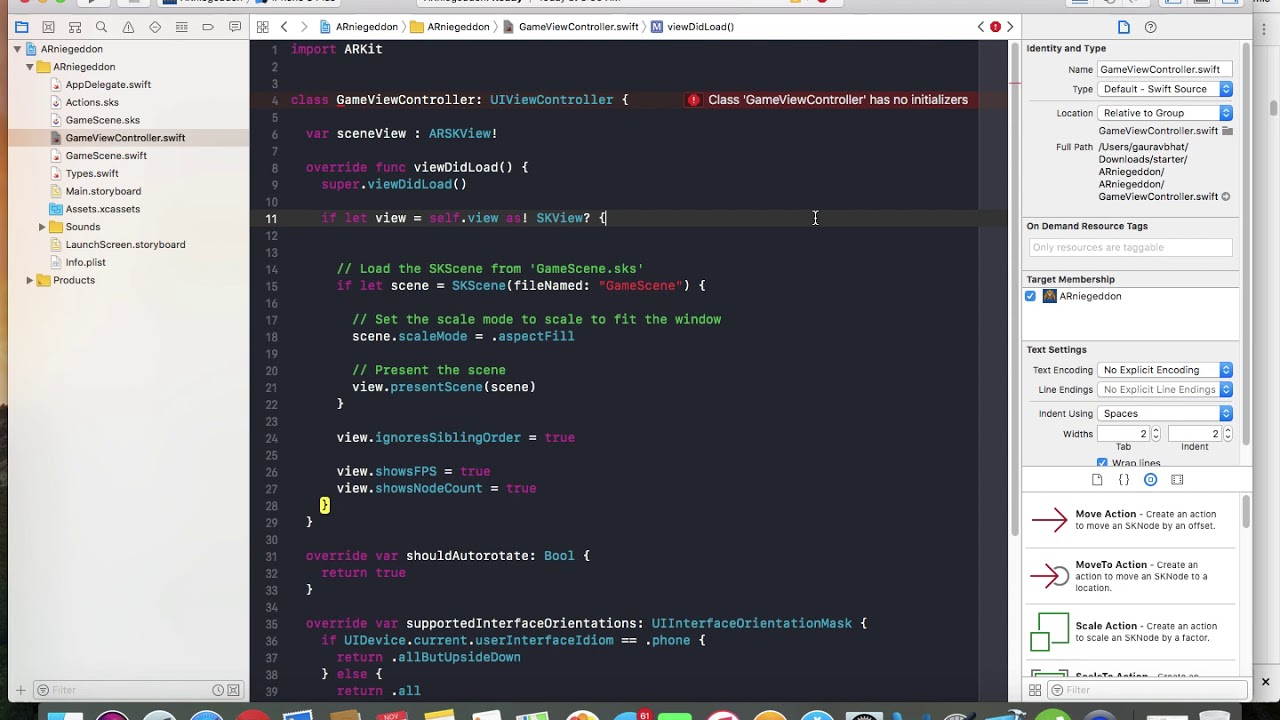Open the Indent Using Spaces dropdown
Viewport: 1280px width, 720px height.
[x=1165, y=413]
